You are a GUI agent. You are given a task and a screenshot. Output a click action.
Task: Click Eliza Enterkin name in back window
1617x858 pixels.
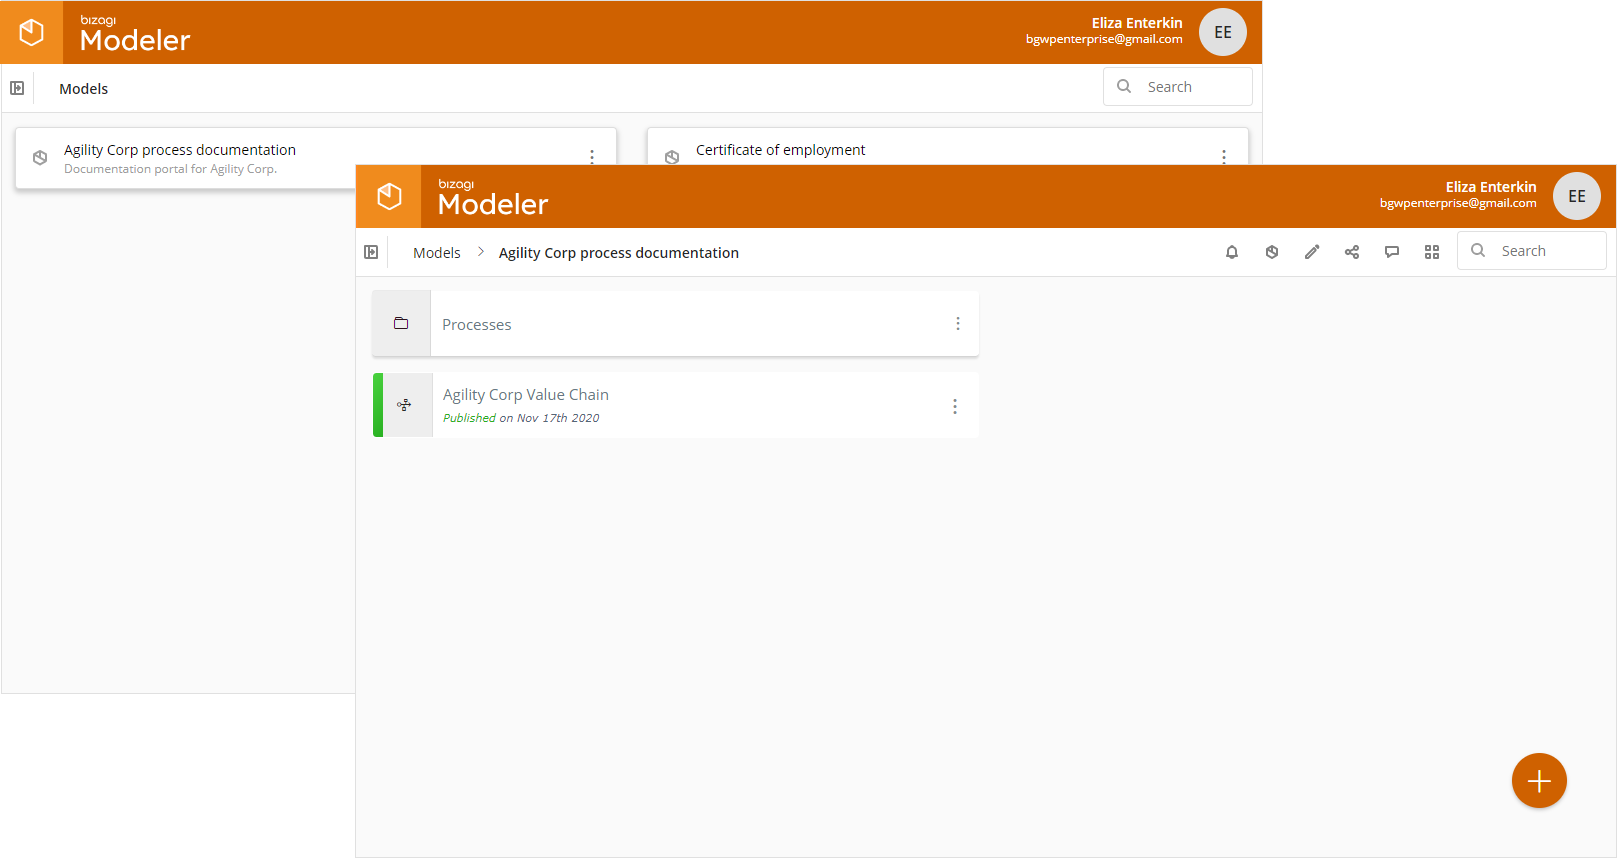pos(1137,23)
